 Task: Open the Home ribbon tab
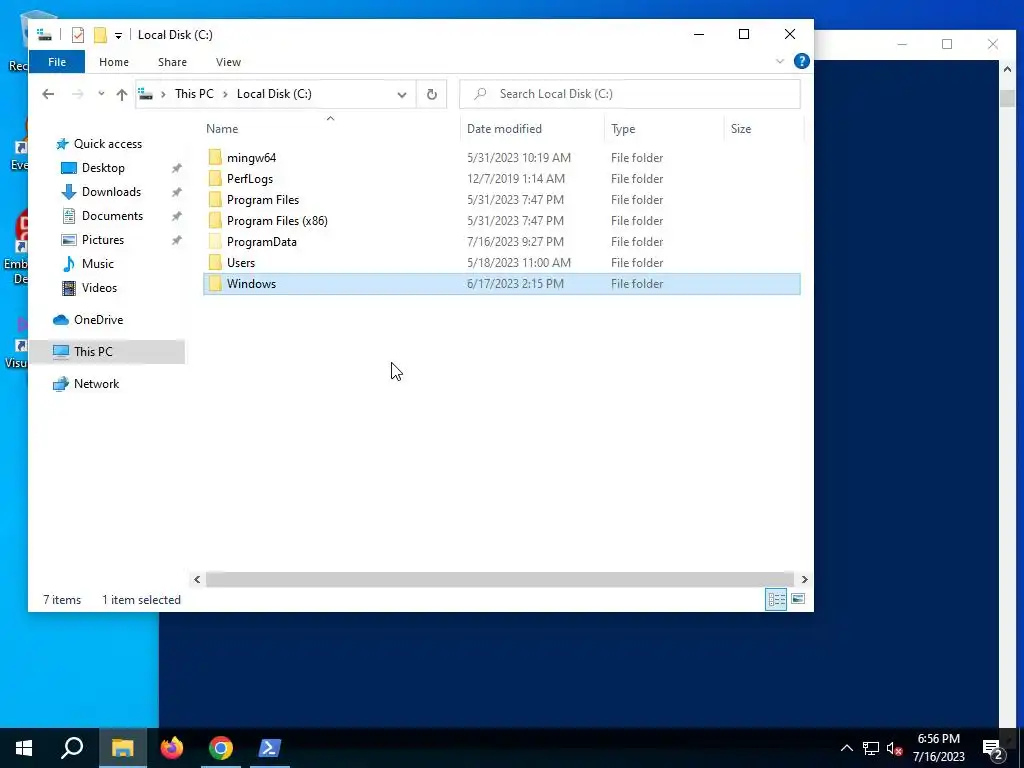(x=114, y=62)
